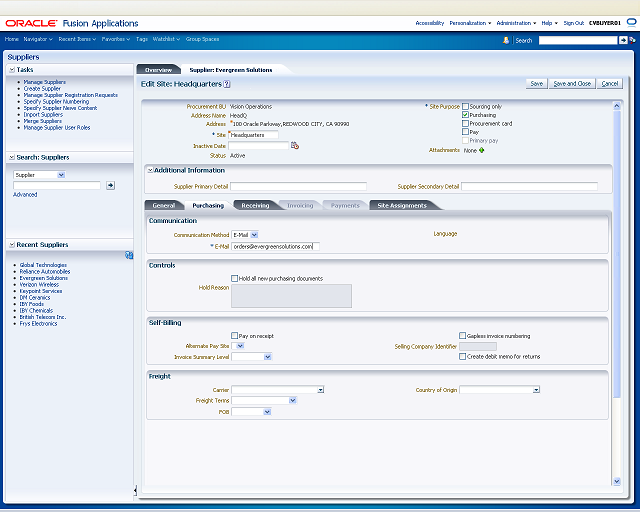Open the Administration menu
Image resolution: width=640 pixels, height=512 pixels.
516,23
